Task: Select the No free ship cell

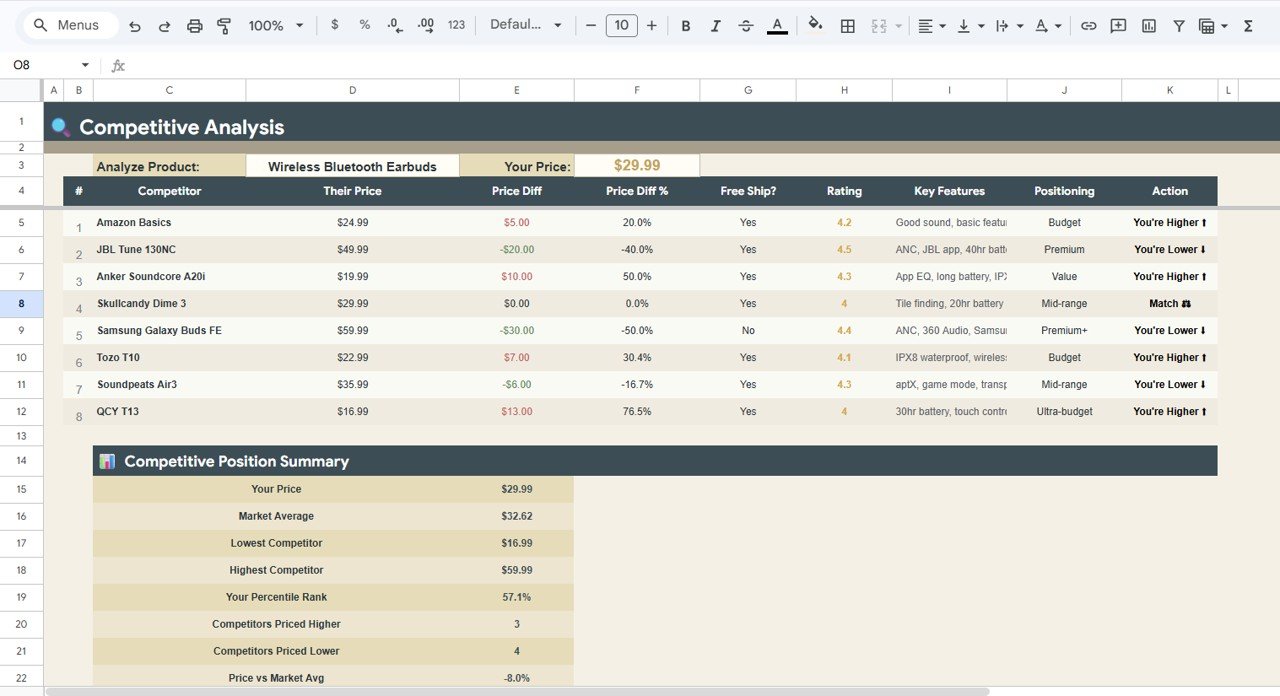Action: (x=748, y=330)
